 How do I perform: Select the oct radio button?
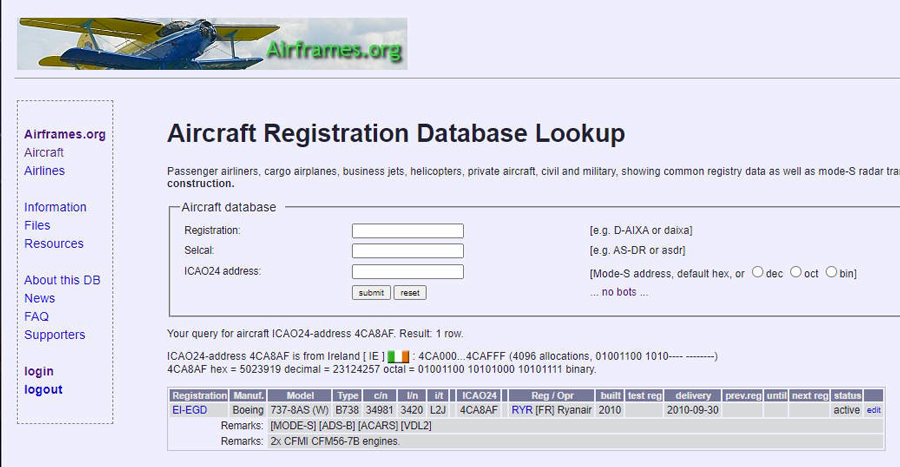tap(796, 272)
